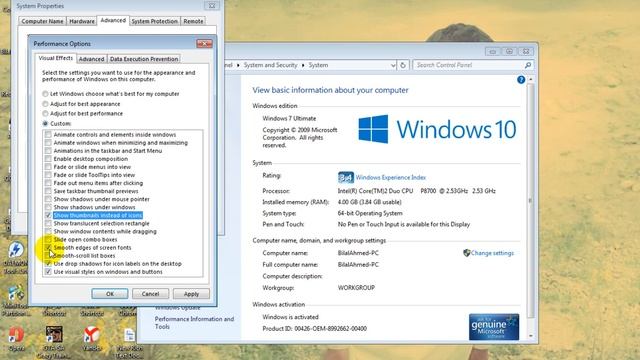Expand breadcrumb arrow after System and Security
The height and width of the screenshot is (360, 640).
click(303, 65)
